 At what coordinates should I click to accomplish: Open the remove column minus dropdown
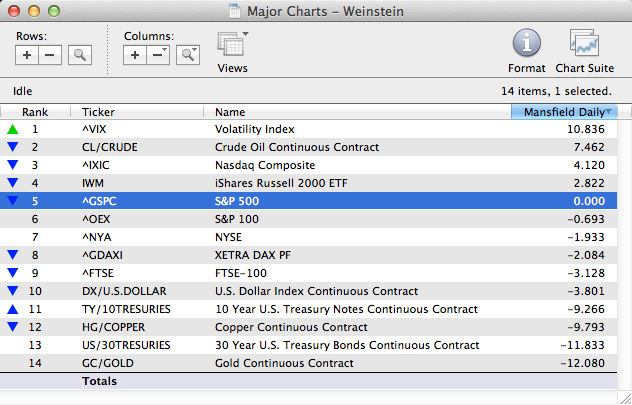(158, 55)
